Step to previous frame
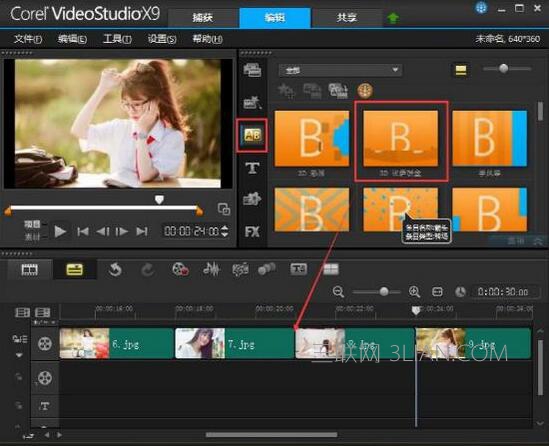Screen dimensions: 549x446 (x=103, y=231)
